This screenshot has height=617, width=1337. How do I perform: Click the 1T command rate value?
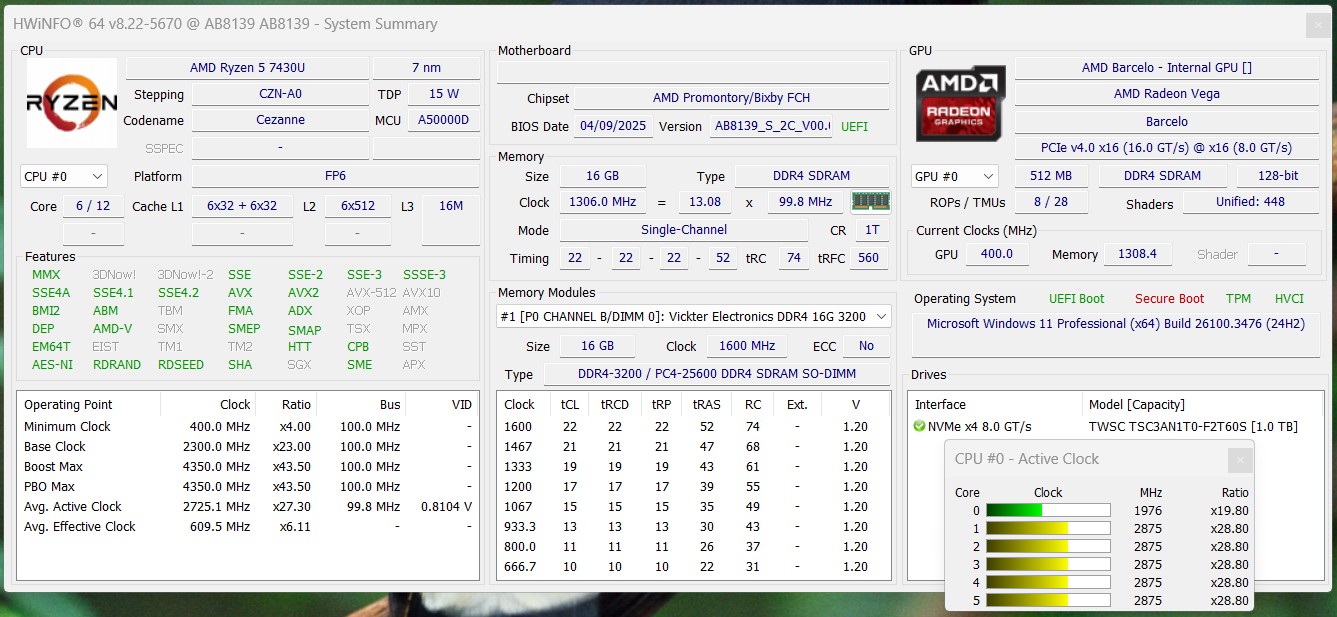(871, 230)
